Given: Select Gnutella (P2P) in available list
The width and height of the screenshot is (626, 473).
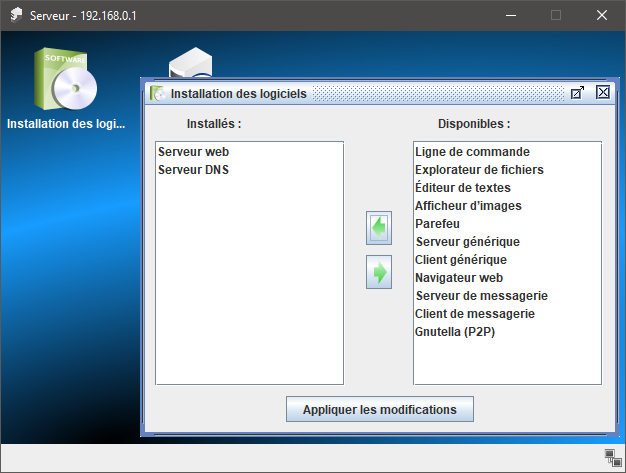Looking at the screenshot, I should point(455,332).
